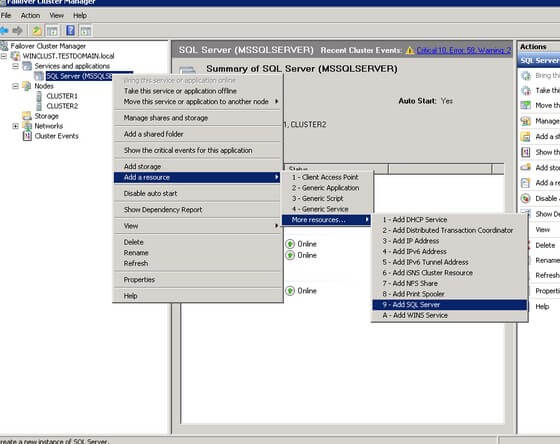Click the CLUSTER1 server icon
560x444 pixels.
tap(39, 96)
